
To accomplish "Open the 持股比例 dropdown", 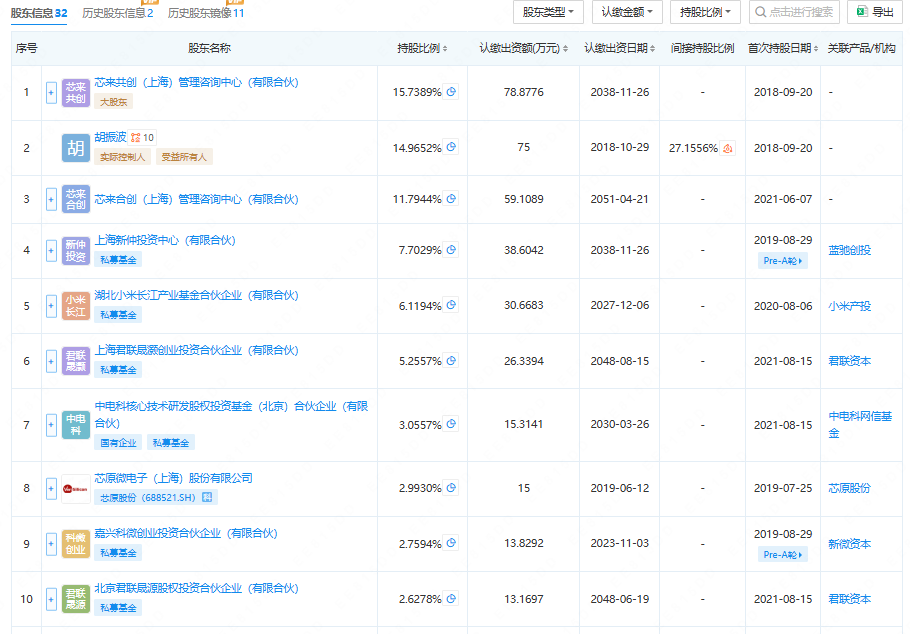I will (x=705, y=11).
